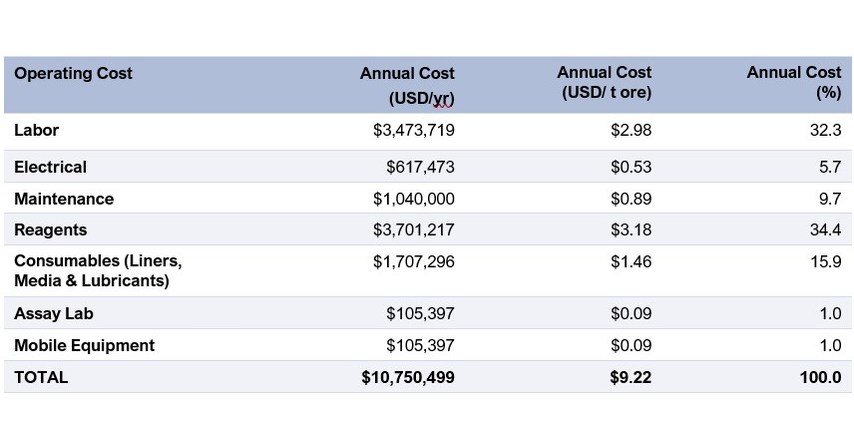This screenshot has width=854, height=448.
Task: Select the 34.4 Reagents percentage cell
Action: (826, 230)
